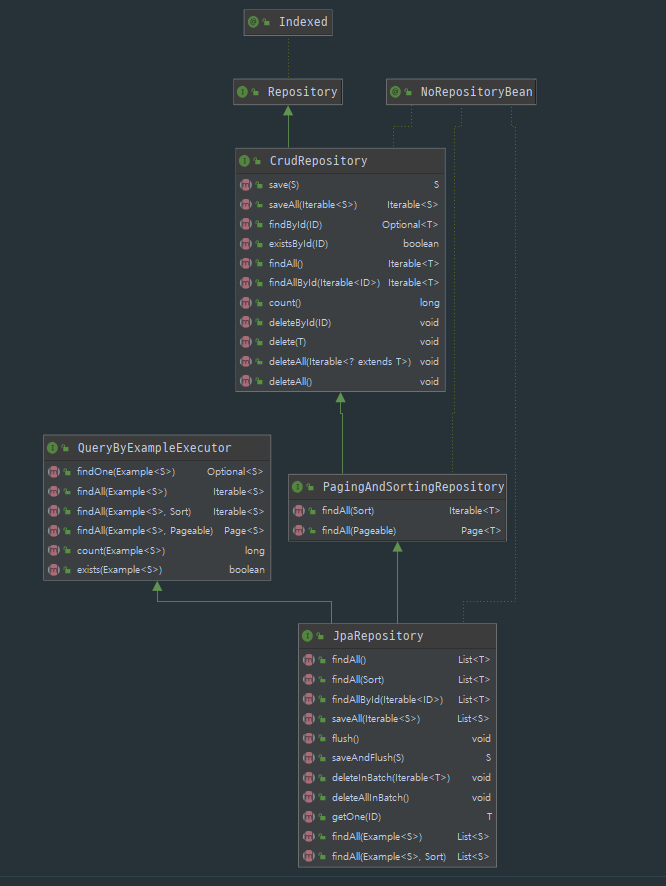
Task: Select saveAndFlush(S) method row
Action: point(398,758)
